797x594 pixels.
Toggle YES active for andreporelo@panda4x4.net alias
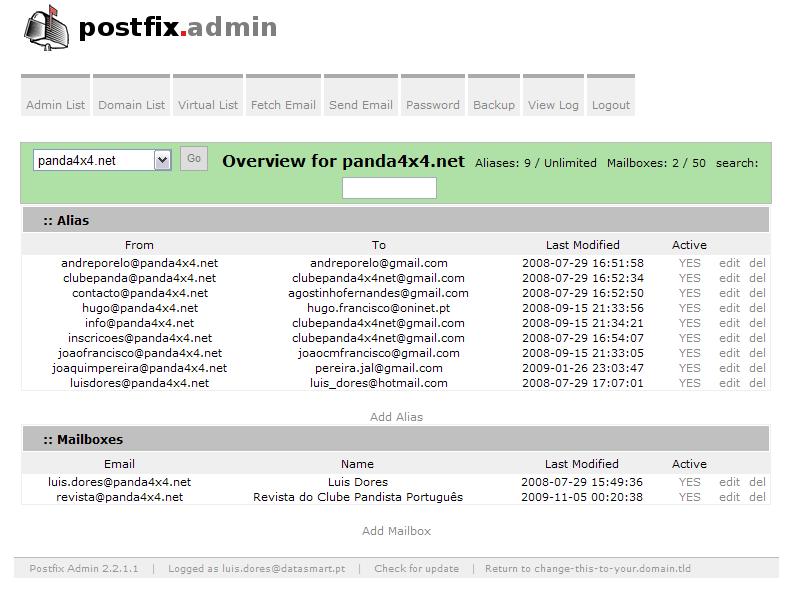pos(690,263)
